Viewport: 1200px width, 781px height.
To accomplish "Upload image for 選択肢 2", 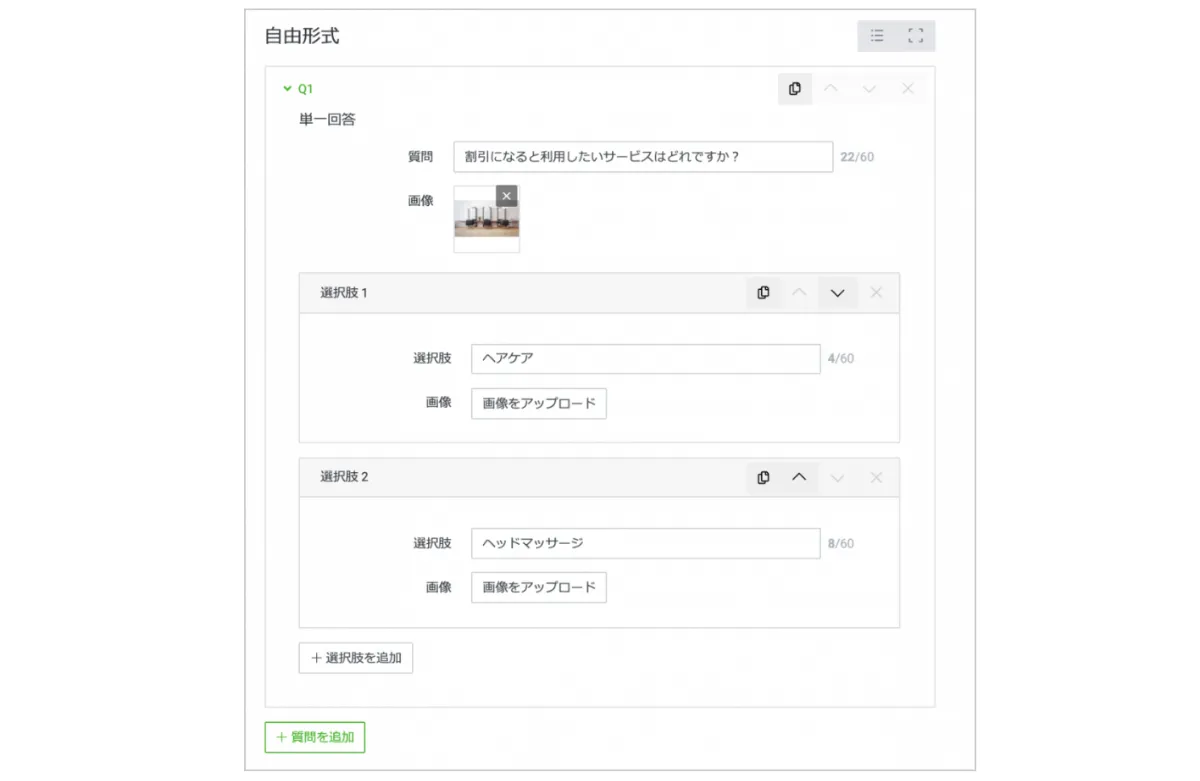I will [x=539, y=587].
